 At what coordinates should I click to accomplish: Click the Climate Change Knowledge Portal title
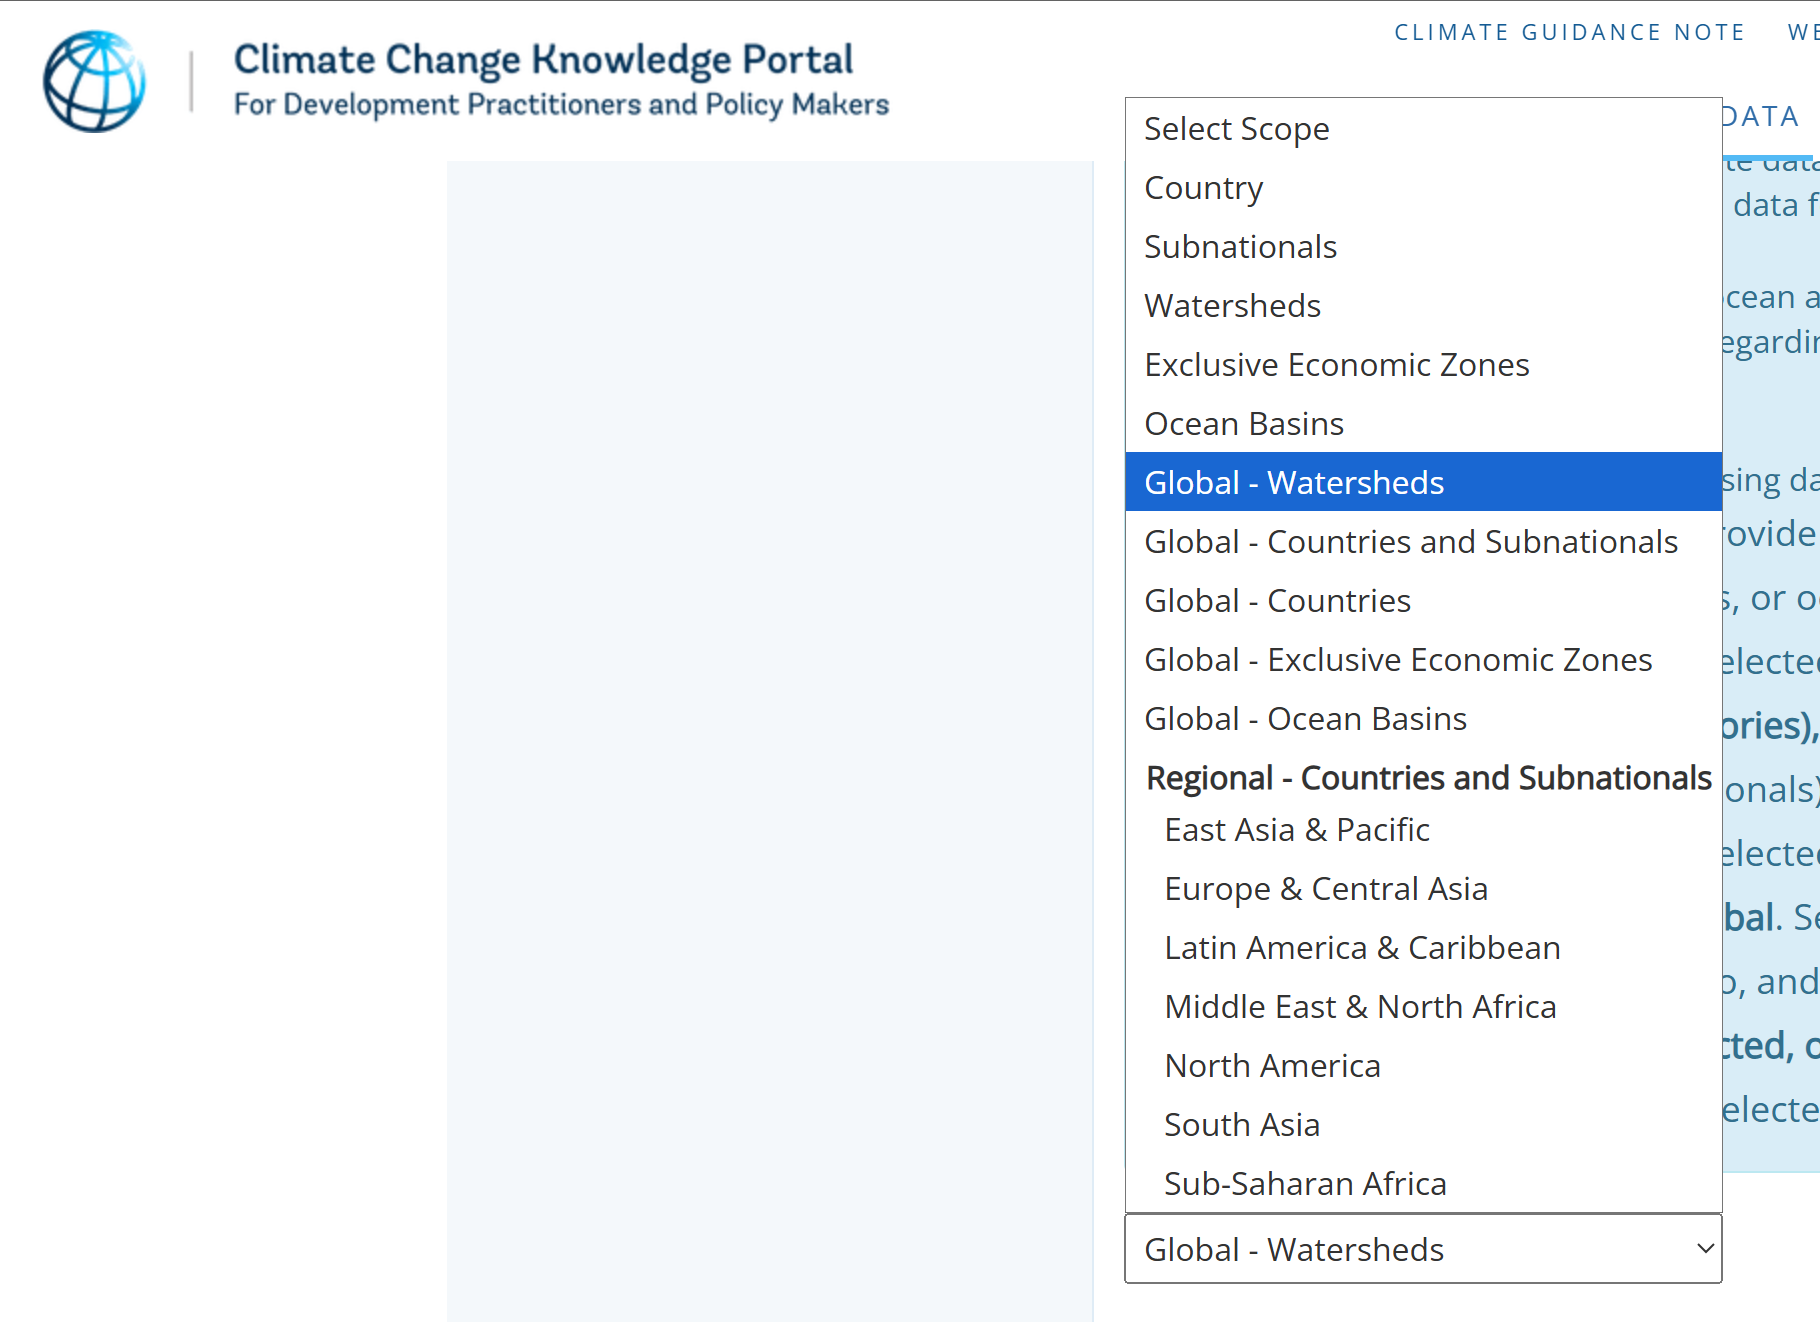point(543,60)
